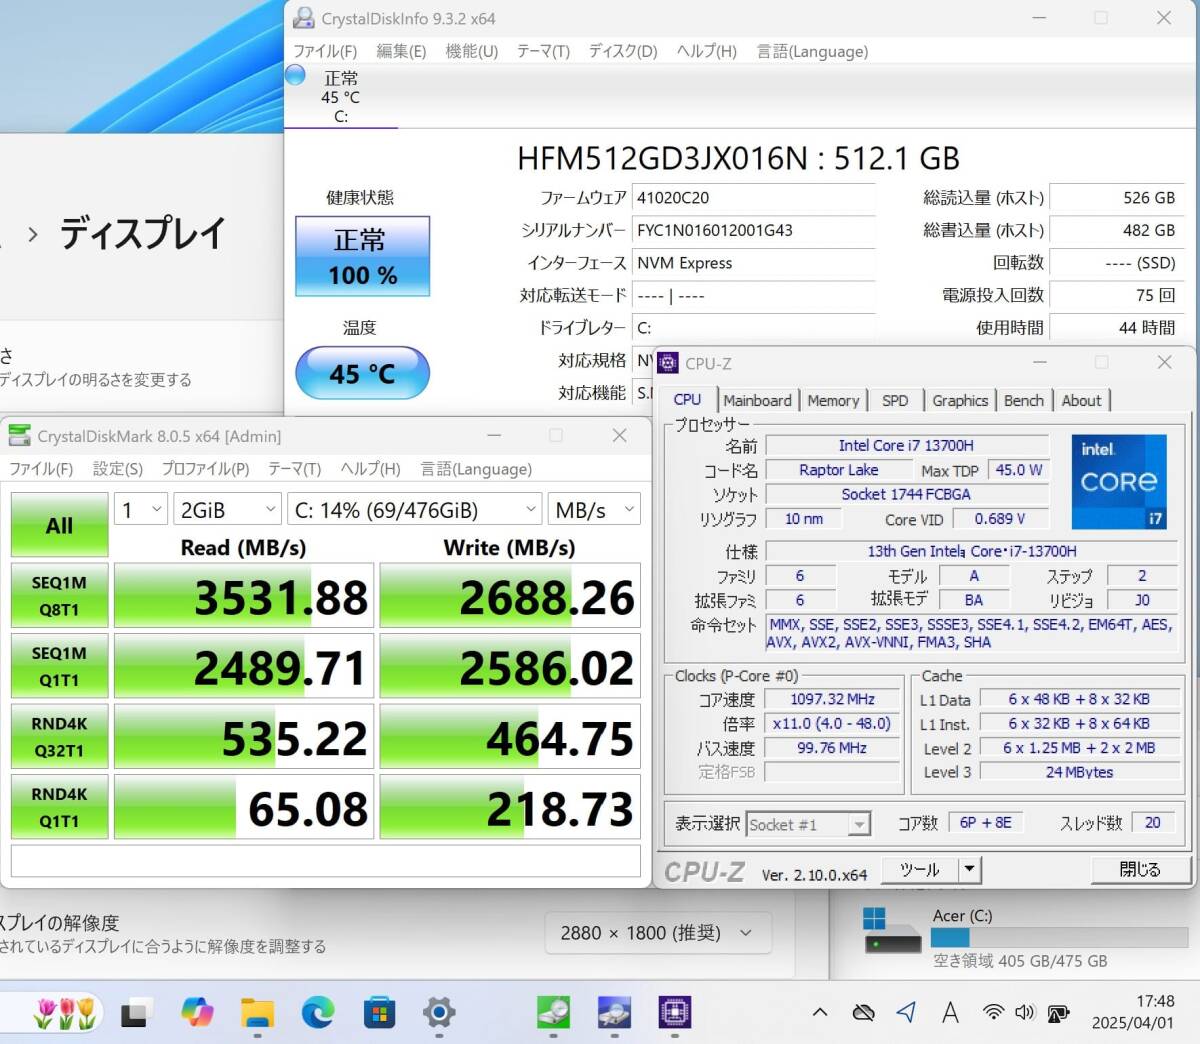Image resolution: width=1200 pixels, height=1044 pixels.
Task: Open CrystalDiskInfo 編集(E) menu
Action: [x=401, y=51]
